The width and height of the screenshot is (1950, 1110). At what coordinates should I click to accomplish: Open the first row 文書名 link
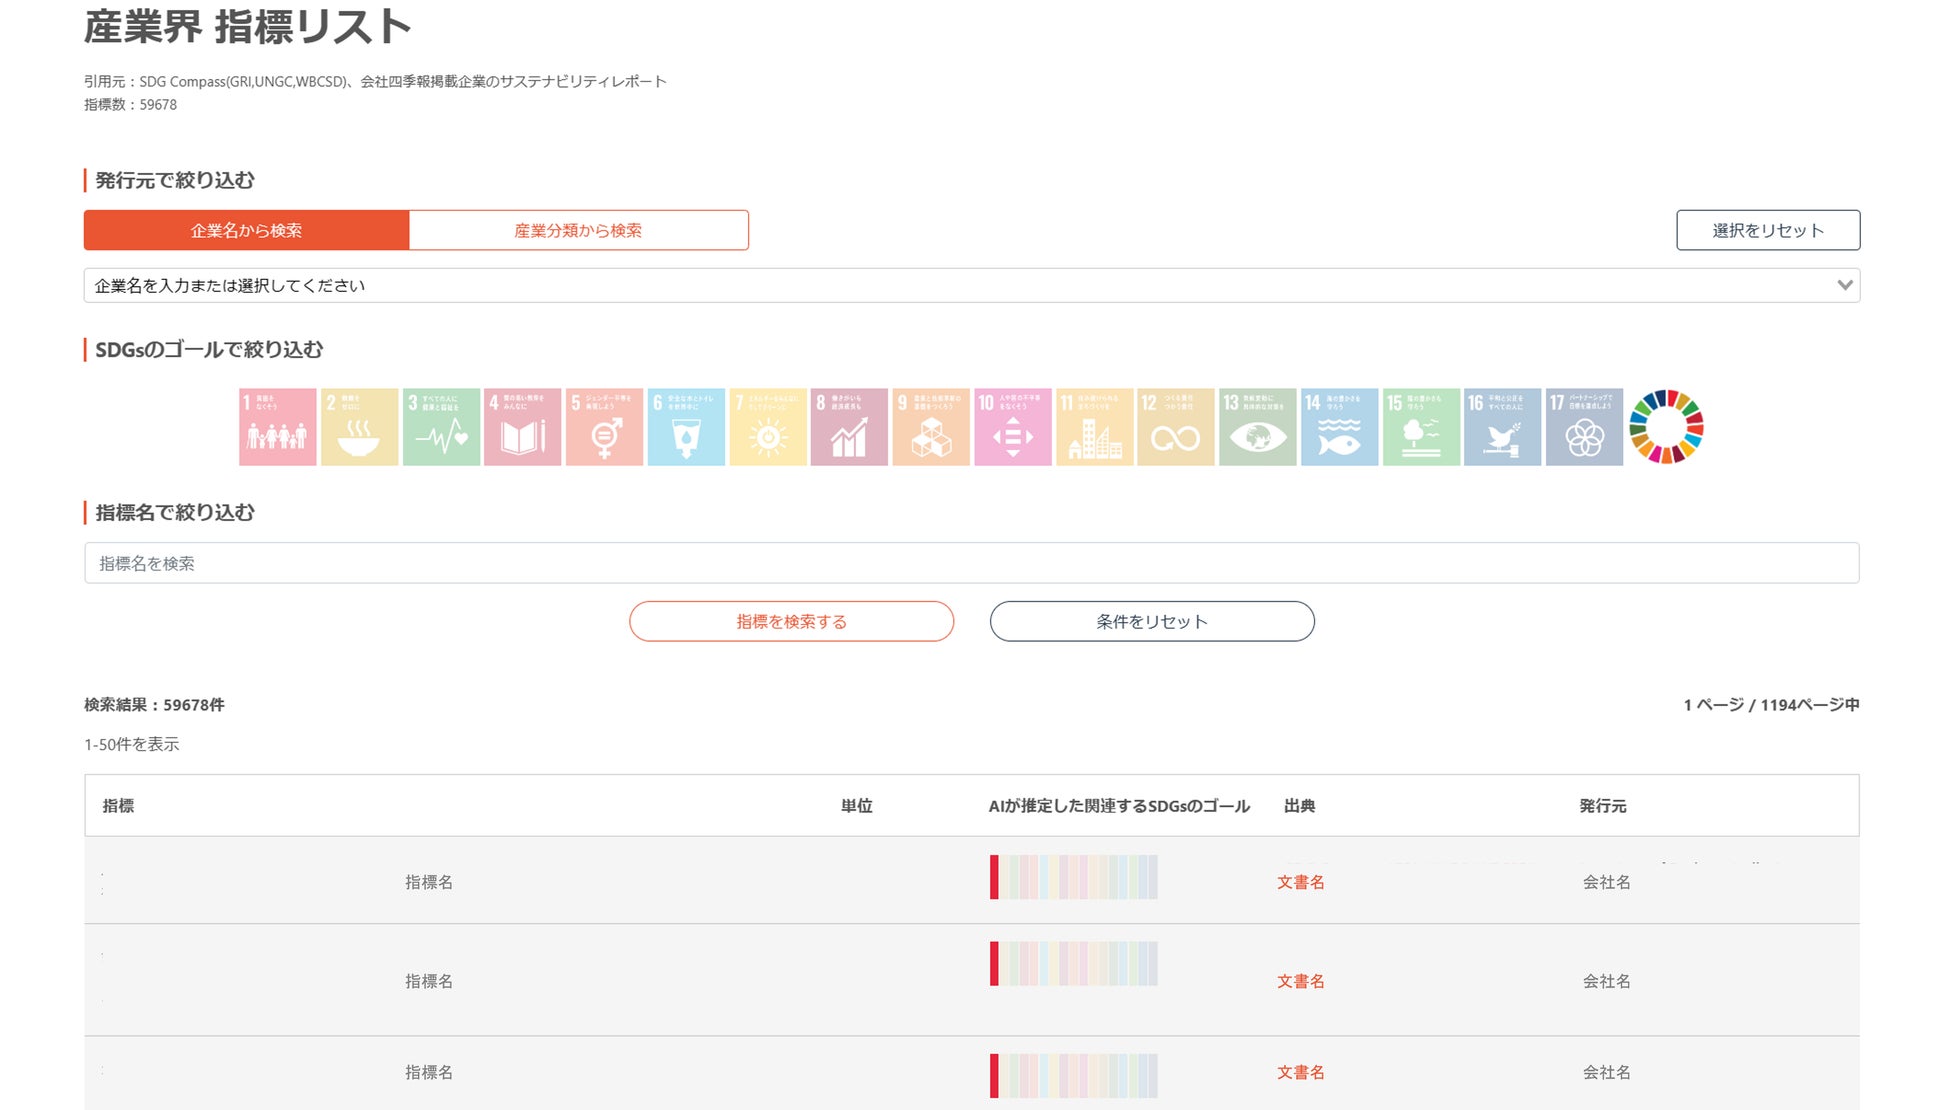1300,882
